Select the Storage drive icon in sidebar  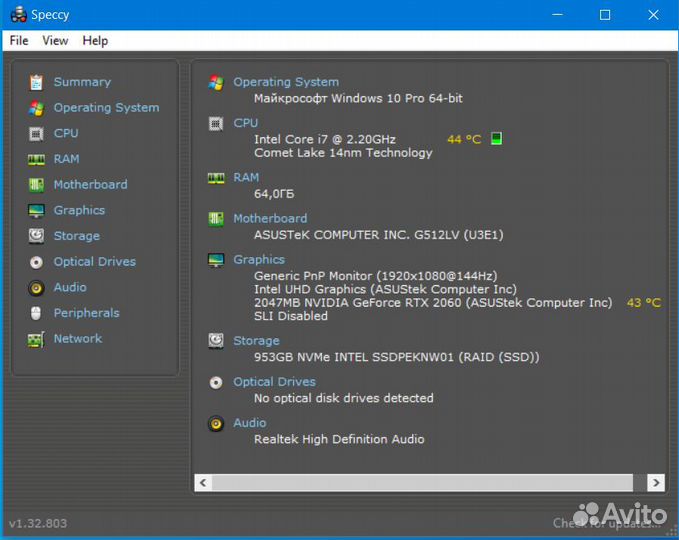(x=36, y=236)
